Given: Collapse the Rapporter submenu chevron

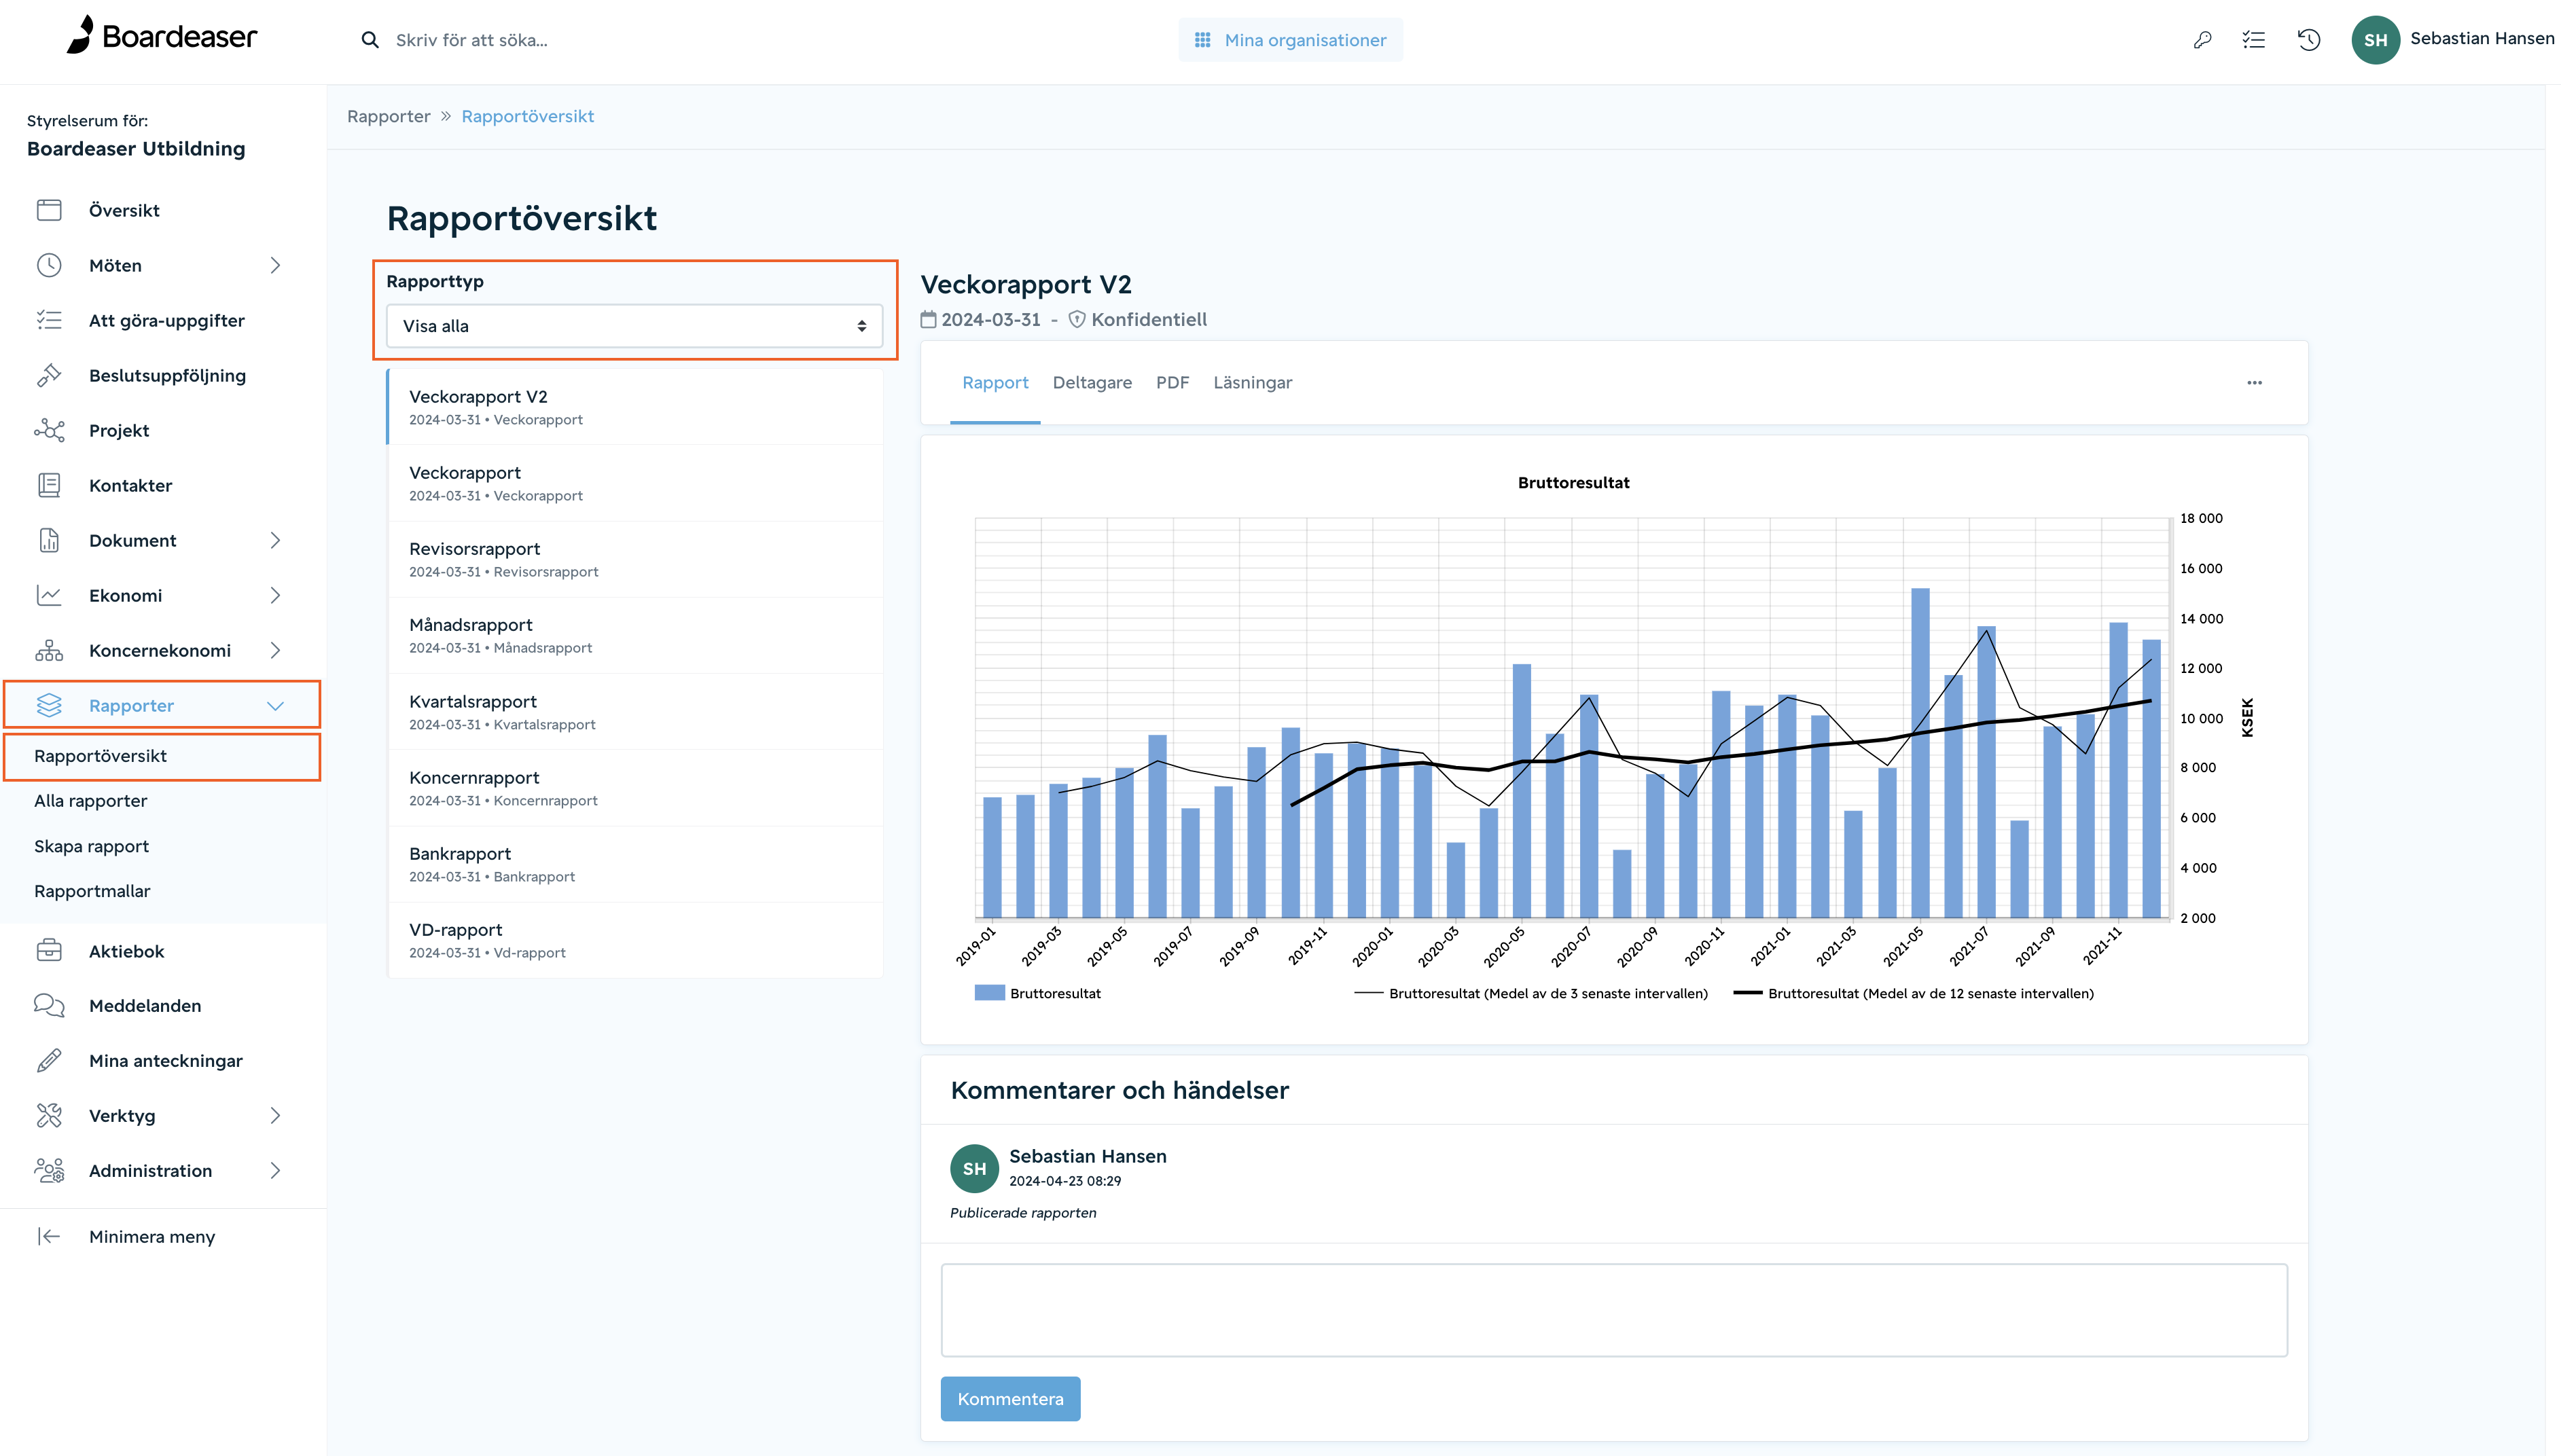Looking at the screenshot, I should click(275, 706).
